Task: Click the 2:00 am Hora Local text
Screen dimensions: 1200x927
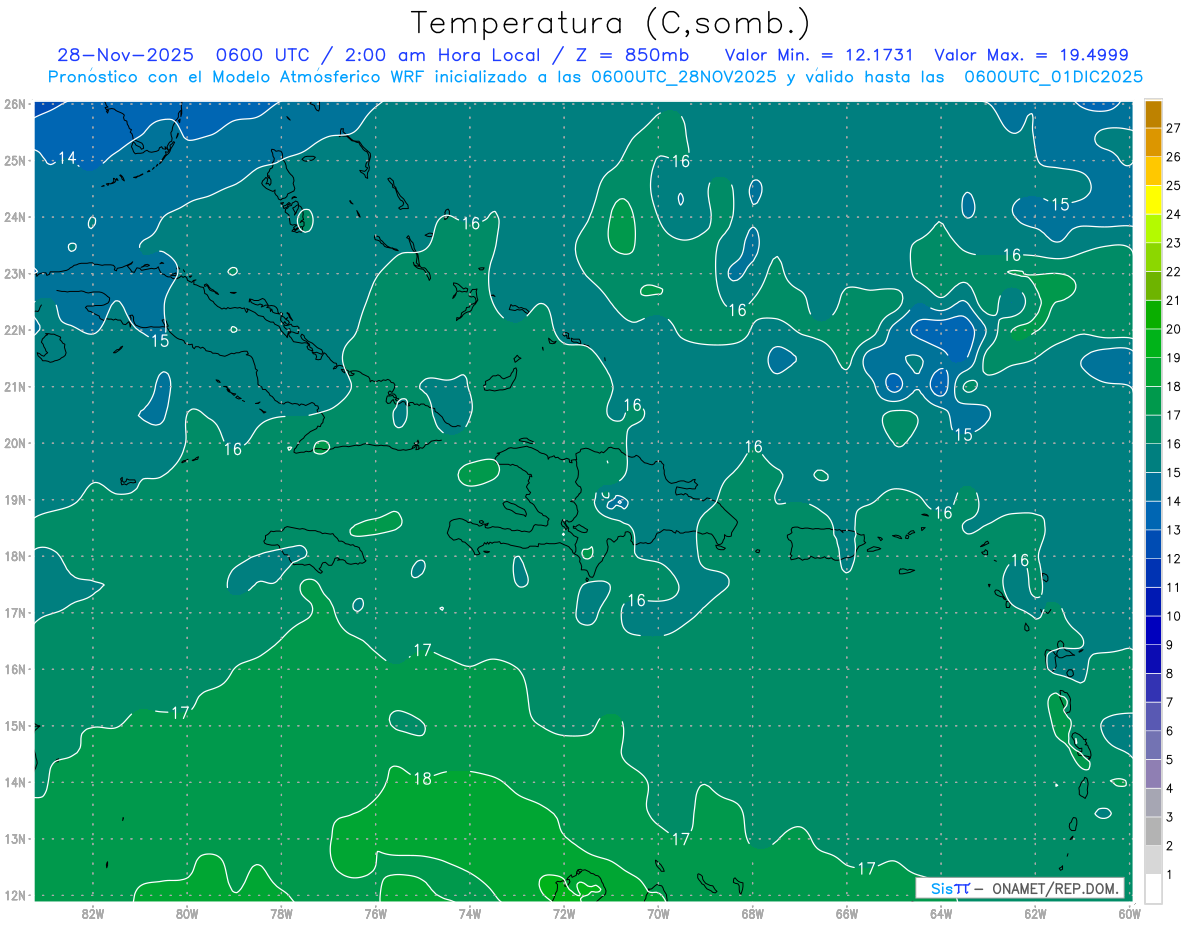Action: click(440, 55)
